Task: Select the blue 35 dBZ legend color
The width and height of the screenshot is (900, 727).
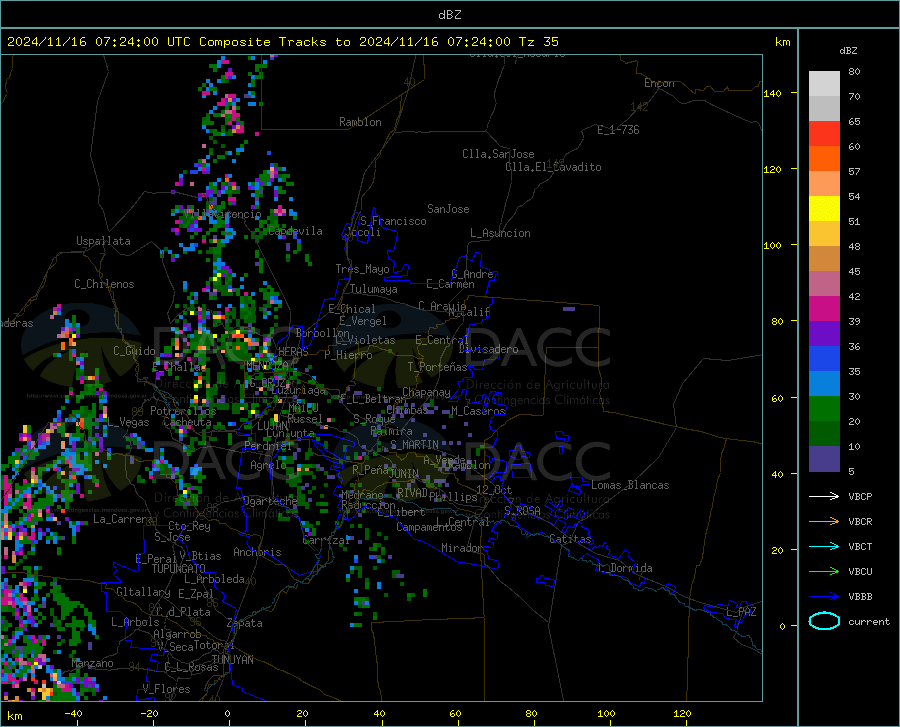Action: point(824,359)
